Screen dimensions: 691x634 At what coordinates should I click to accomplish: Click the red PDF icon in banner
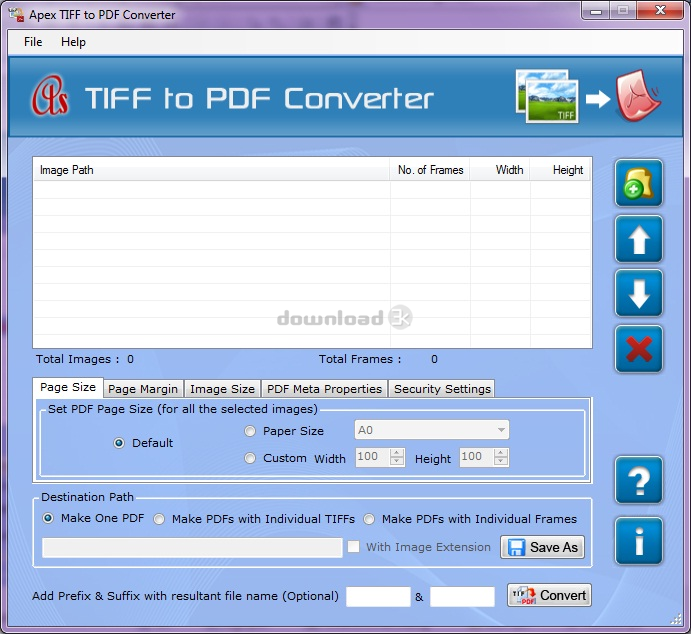tap(638, 95)
